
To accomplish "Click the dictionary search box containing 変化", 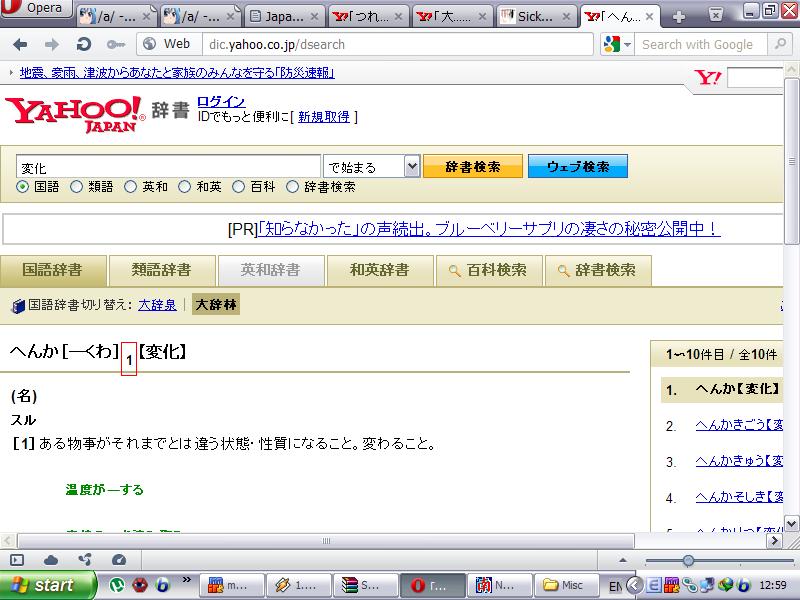I will pyautogui.click(x=168, y=167).
